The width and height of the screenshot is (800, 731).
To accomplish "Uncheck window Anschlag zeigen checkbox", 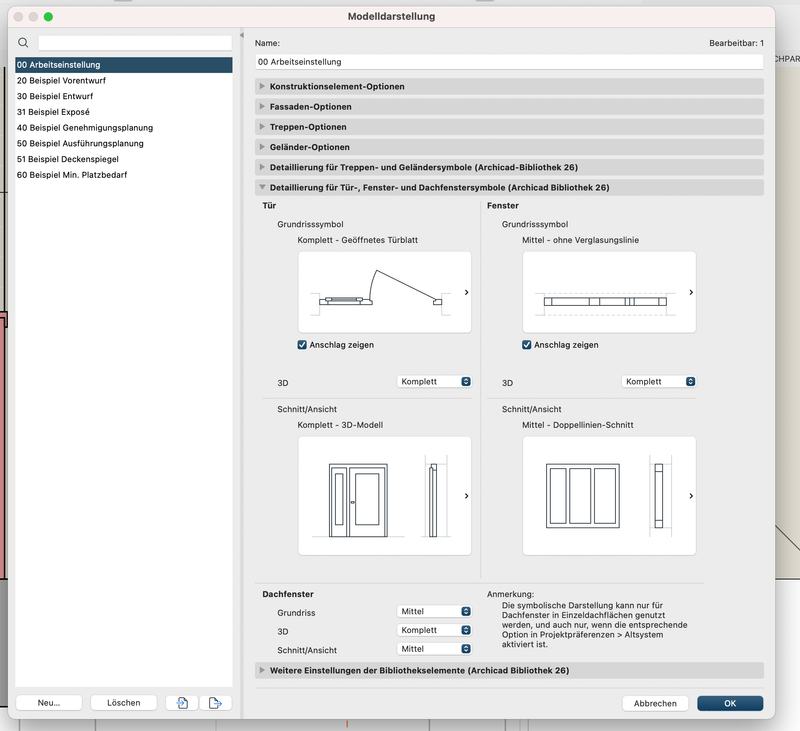I will (527, 345).
